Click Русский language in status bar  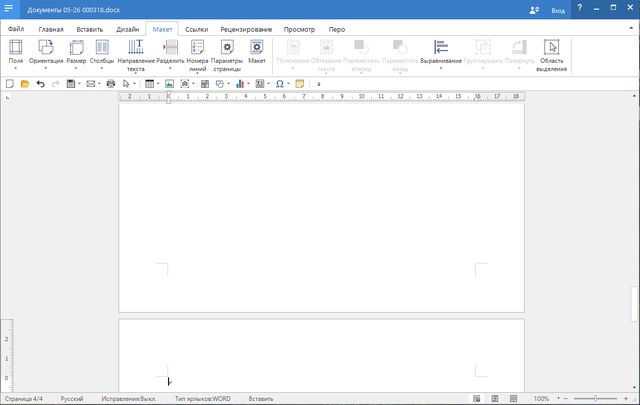point(72,398)
